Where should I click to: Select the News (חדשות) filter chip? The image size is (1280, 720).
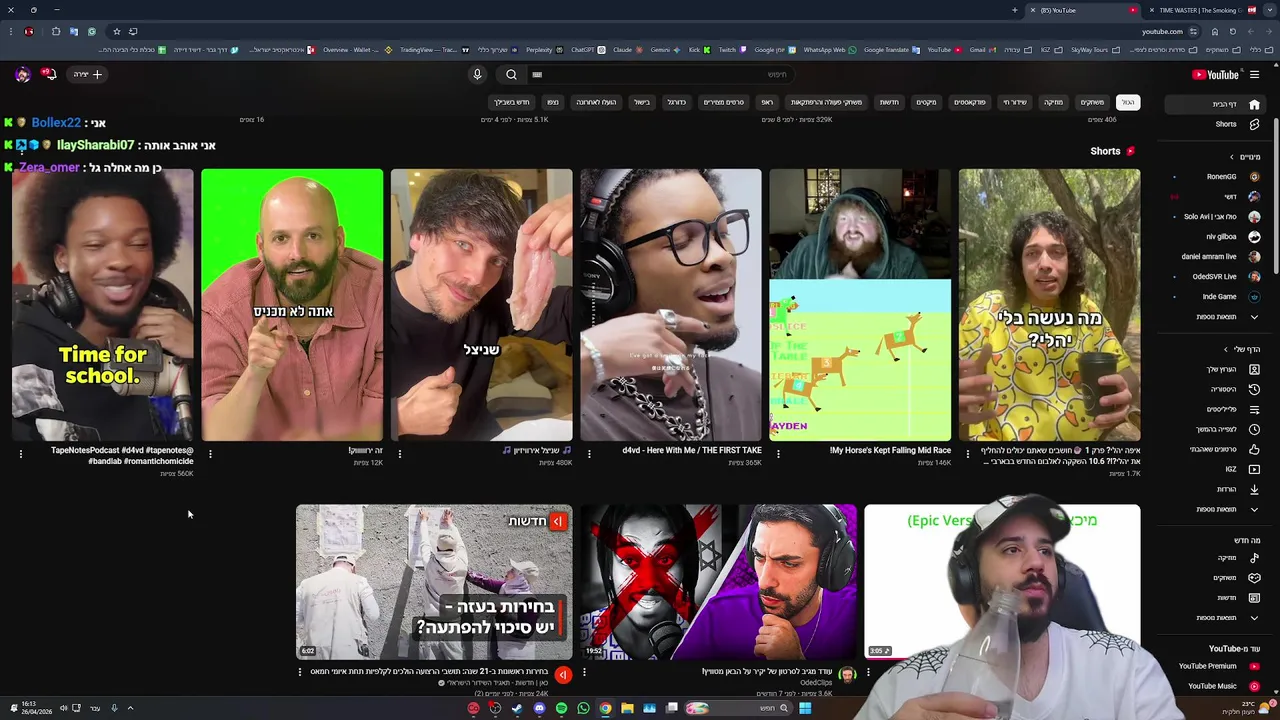(889, 102)
